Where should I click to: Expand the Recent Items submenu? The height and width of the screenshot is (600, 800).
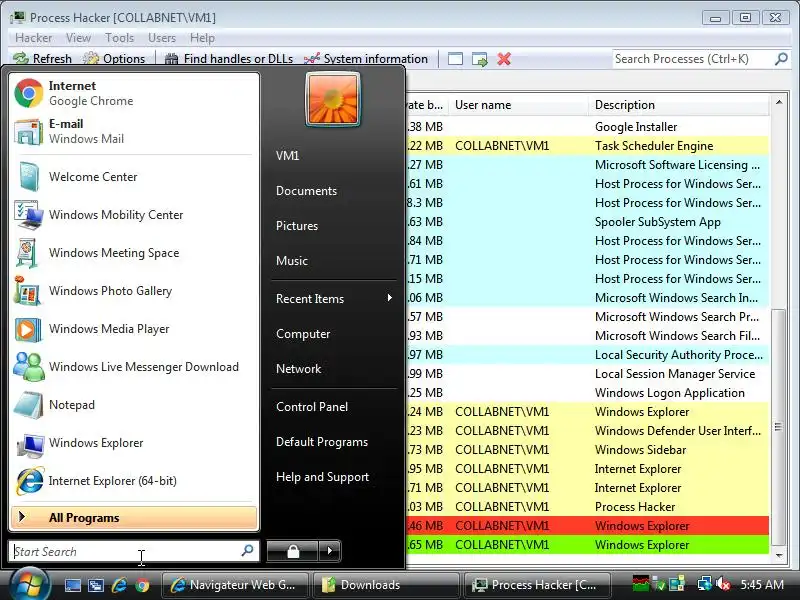(x=334, y=298)
